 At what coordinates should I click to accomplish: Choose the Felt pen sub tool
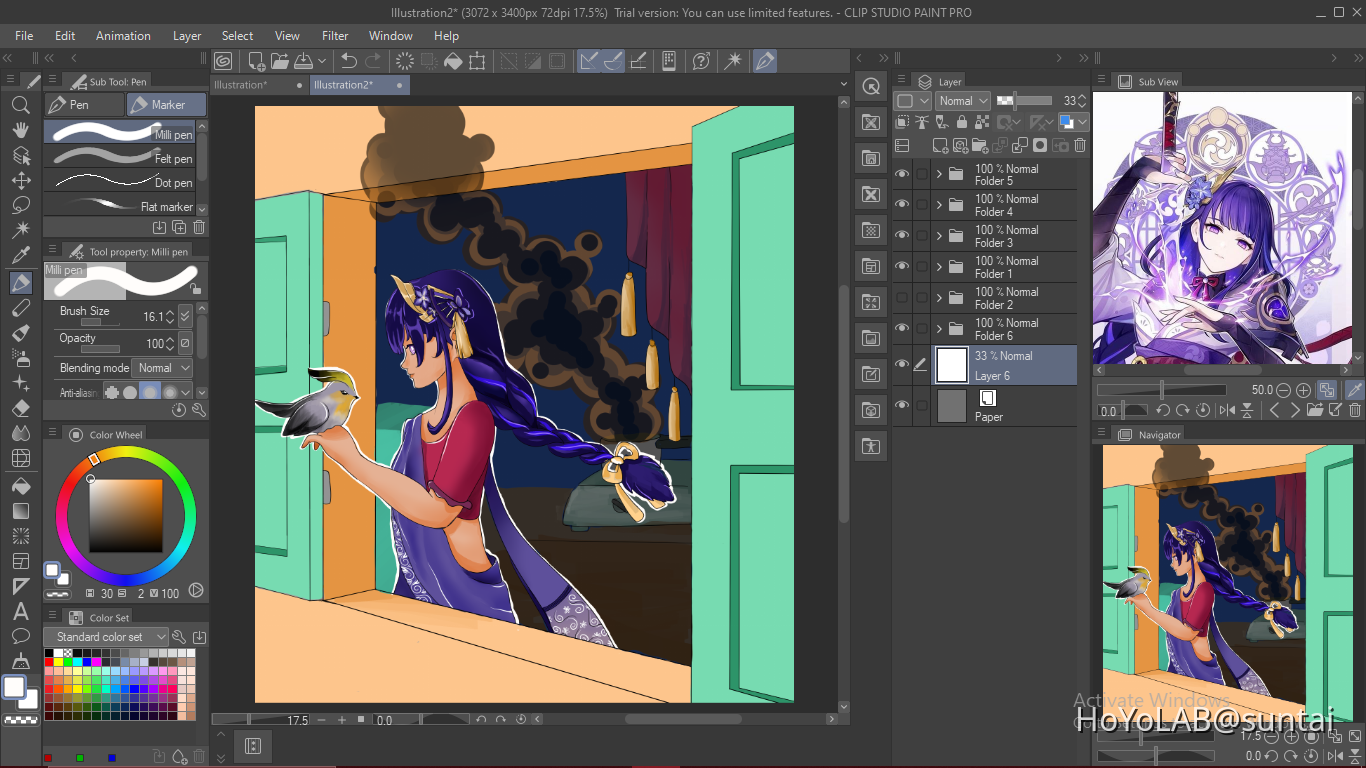(120, 157)
